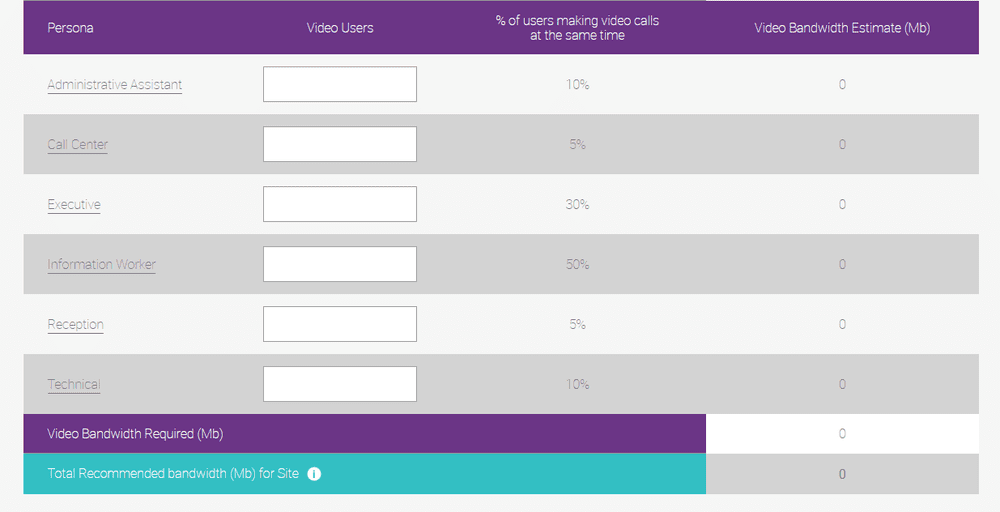Click the info icon beside Total Recommended bandwidth
The height and width of the screenshot is (512, 1000).
pos(314,474)
